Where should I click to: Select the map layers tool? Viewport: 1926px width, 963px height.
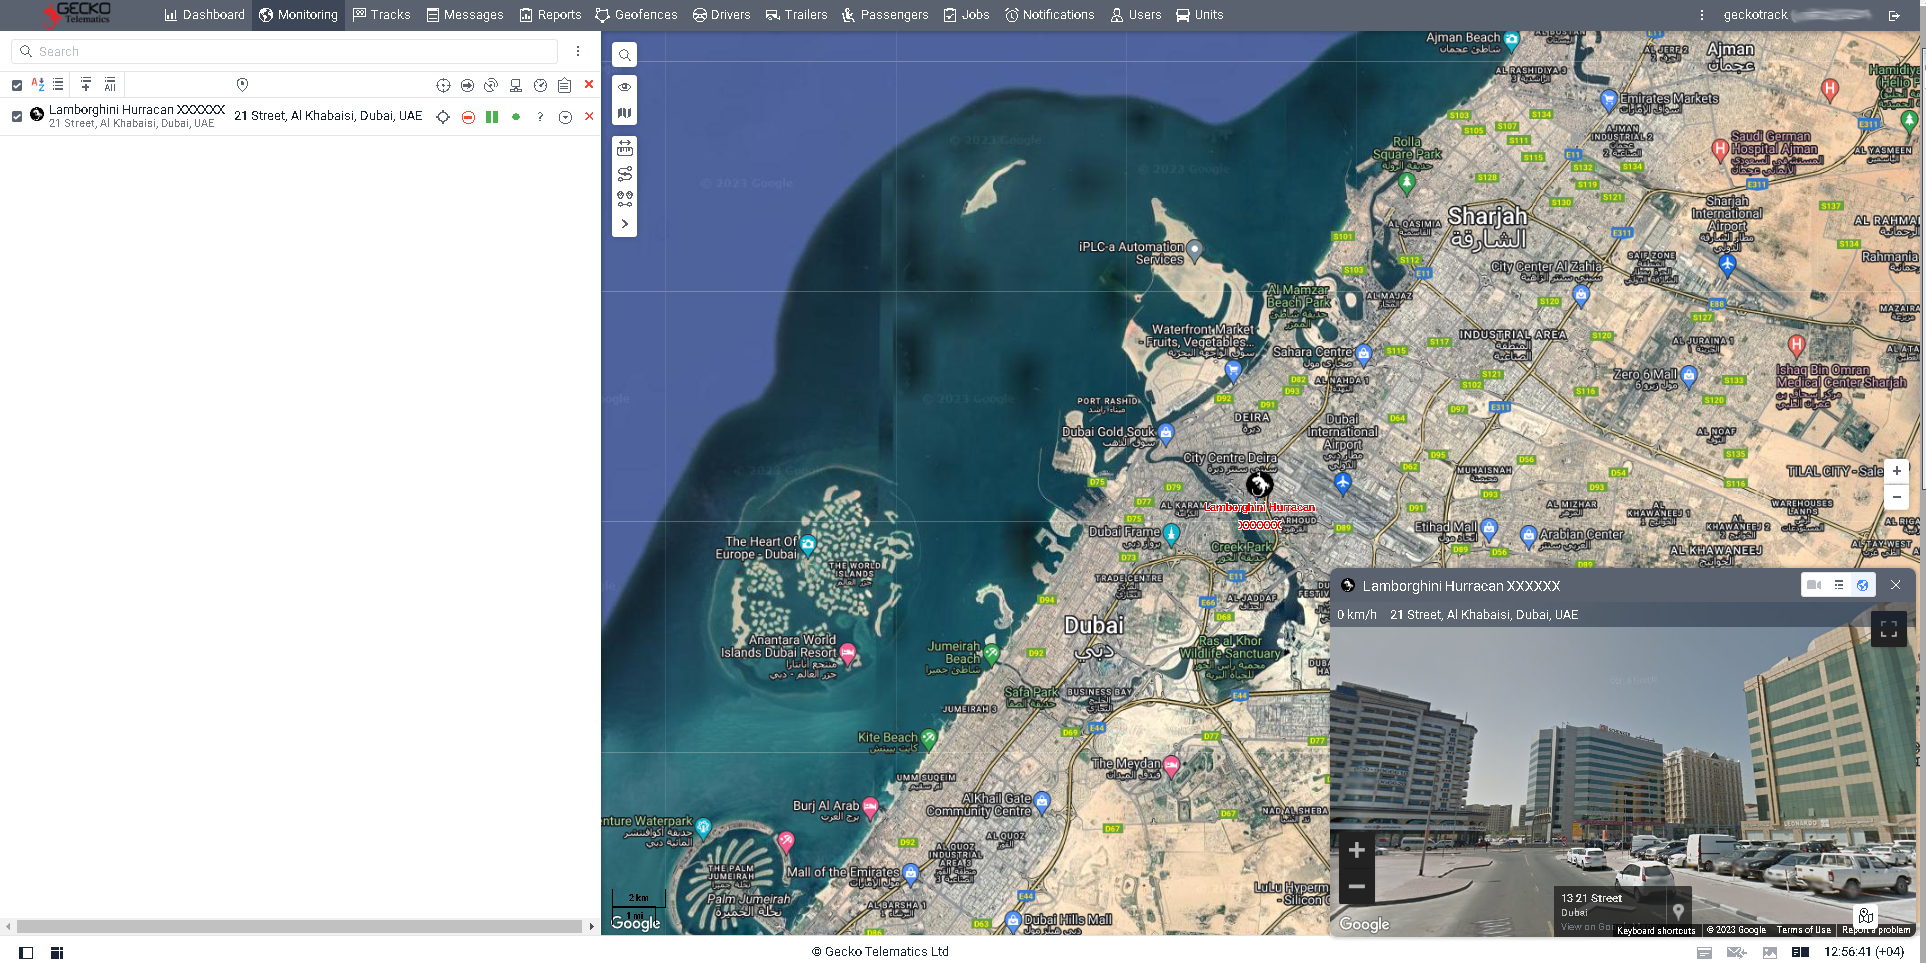[624, 114]
